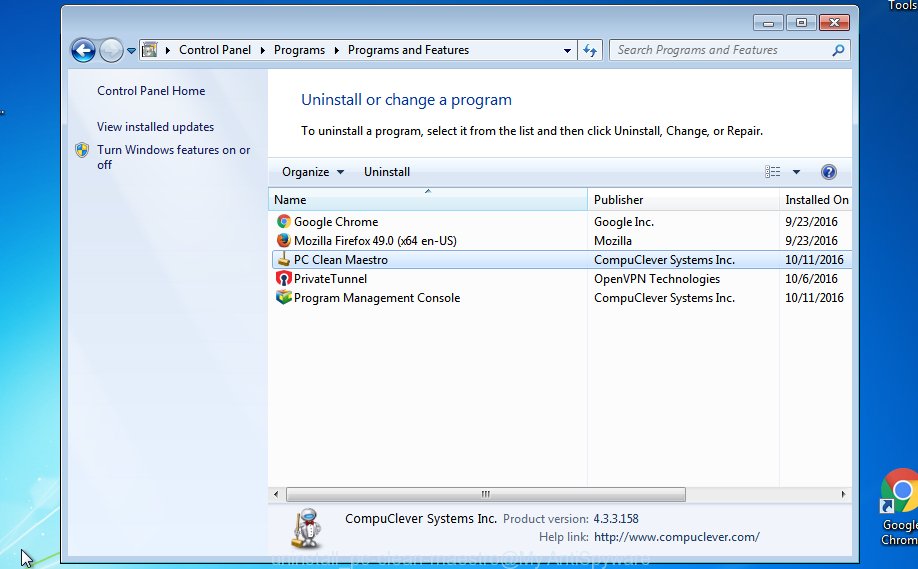Click the Forward navigation arrow button

(111, 50)
